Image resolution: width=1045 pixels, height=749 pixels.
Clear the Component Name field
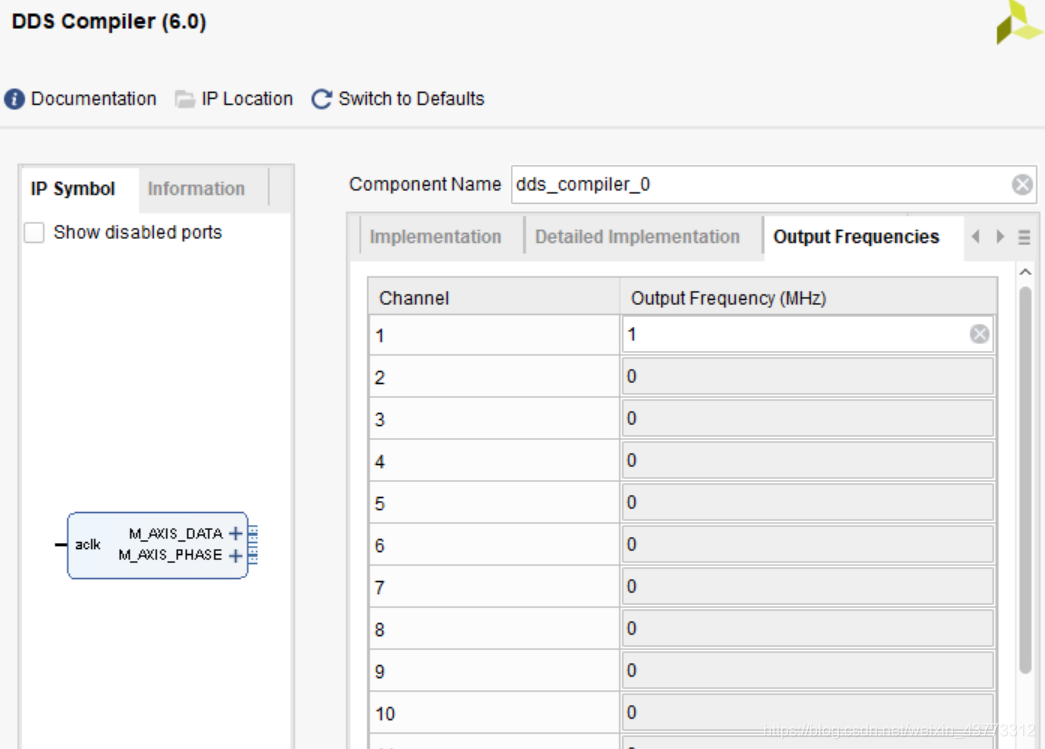[x=1022, y=185]
